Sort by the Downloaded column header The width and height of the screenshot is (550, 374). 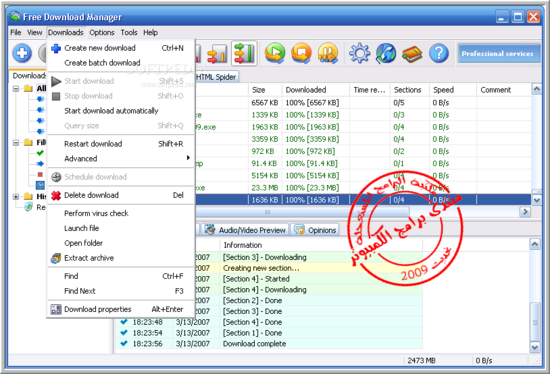(x=315, y=90)
